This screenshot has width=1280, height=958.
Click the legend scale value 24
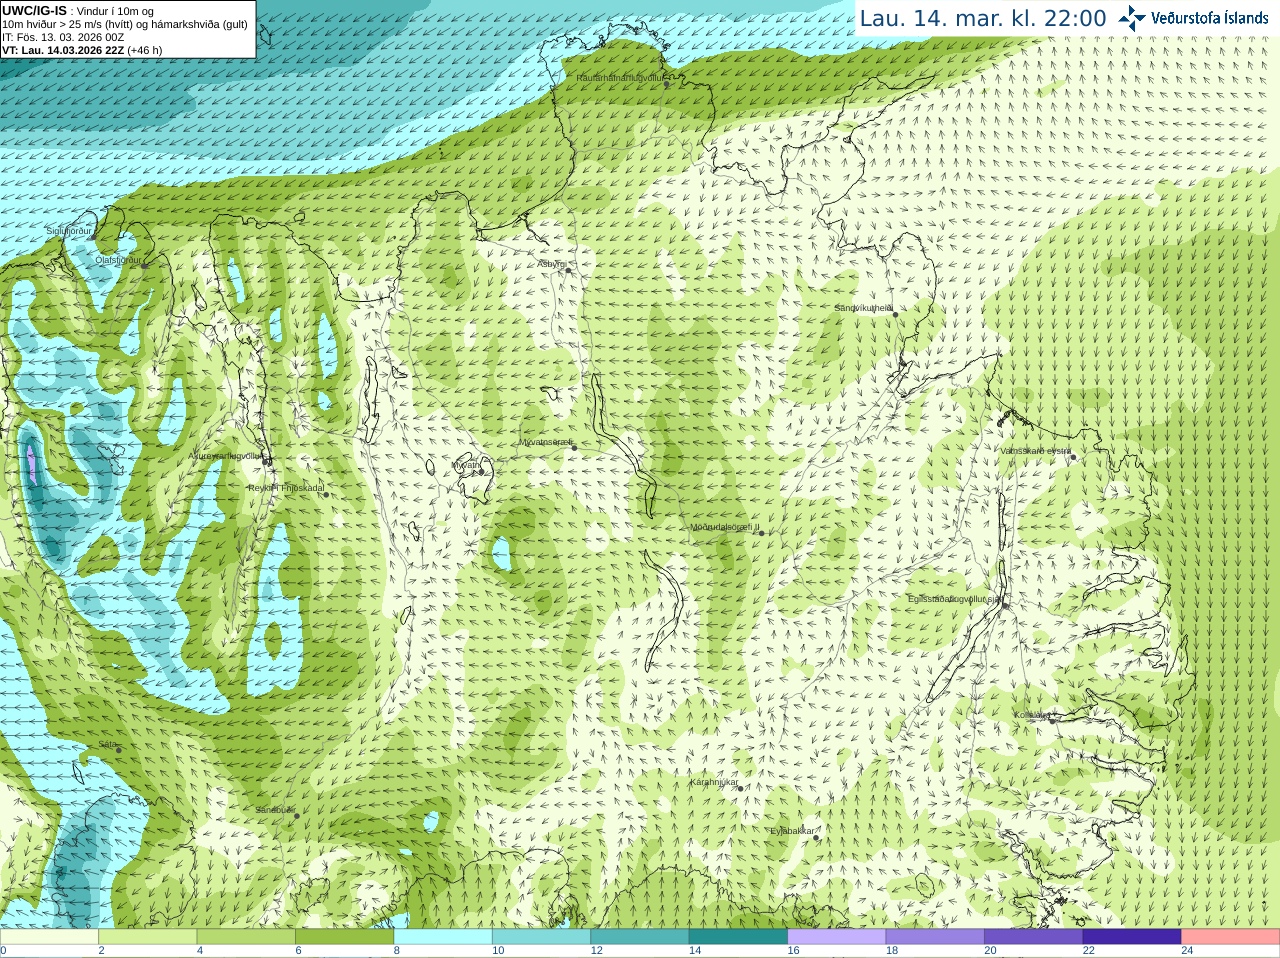point(1187,951)
